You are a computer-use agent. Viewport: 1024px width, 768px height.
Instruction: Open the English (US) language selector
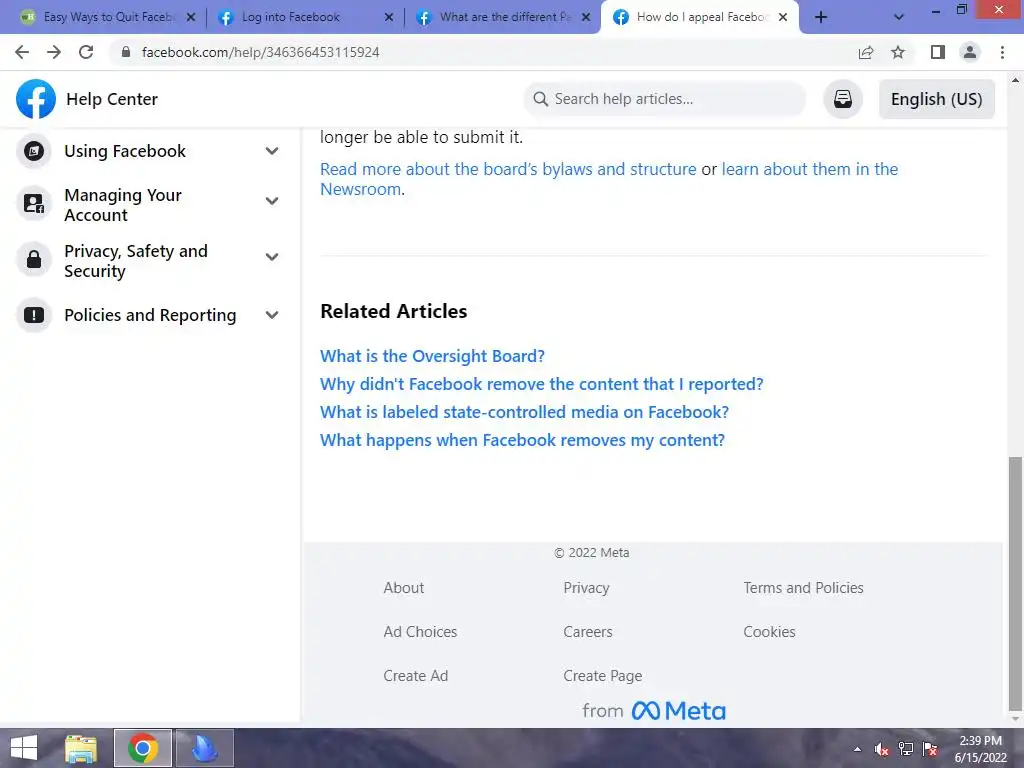[936, 99]
